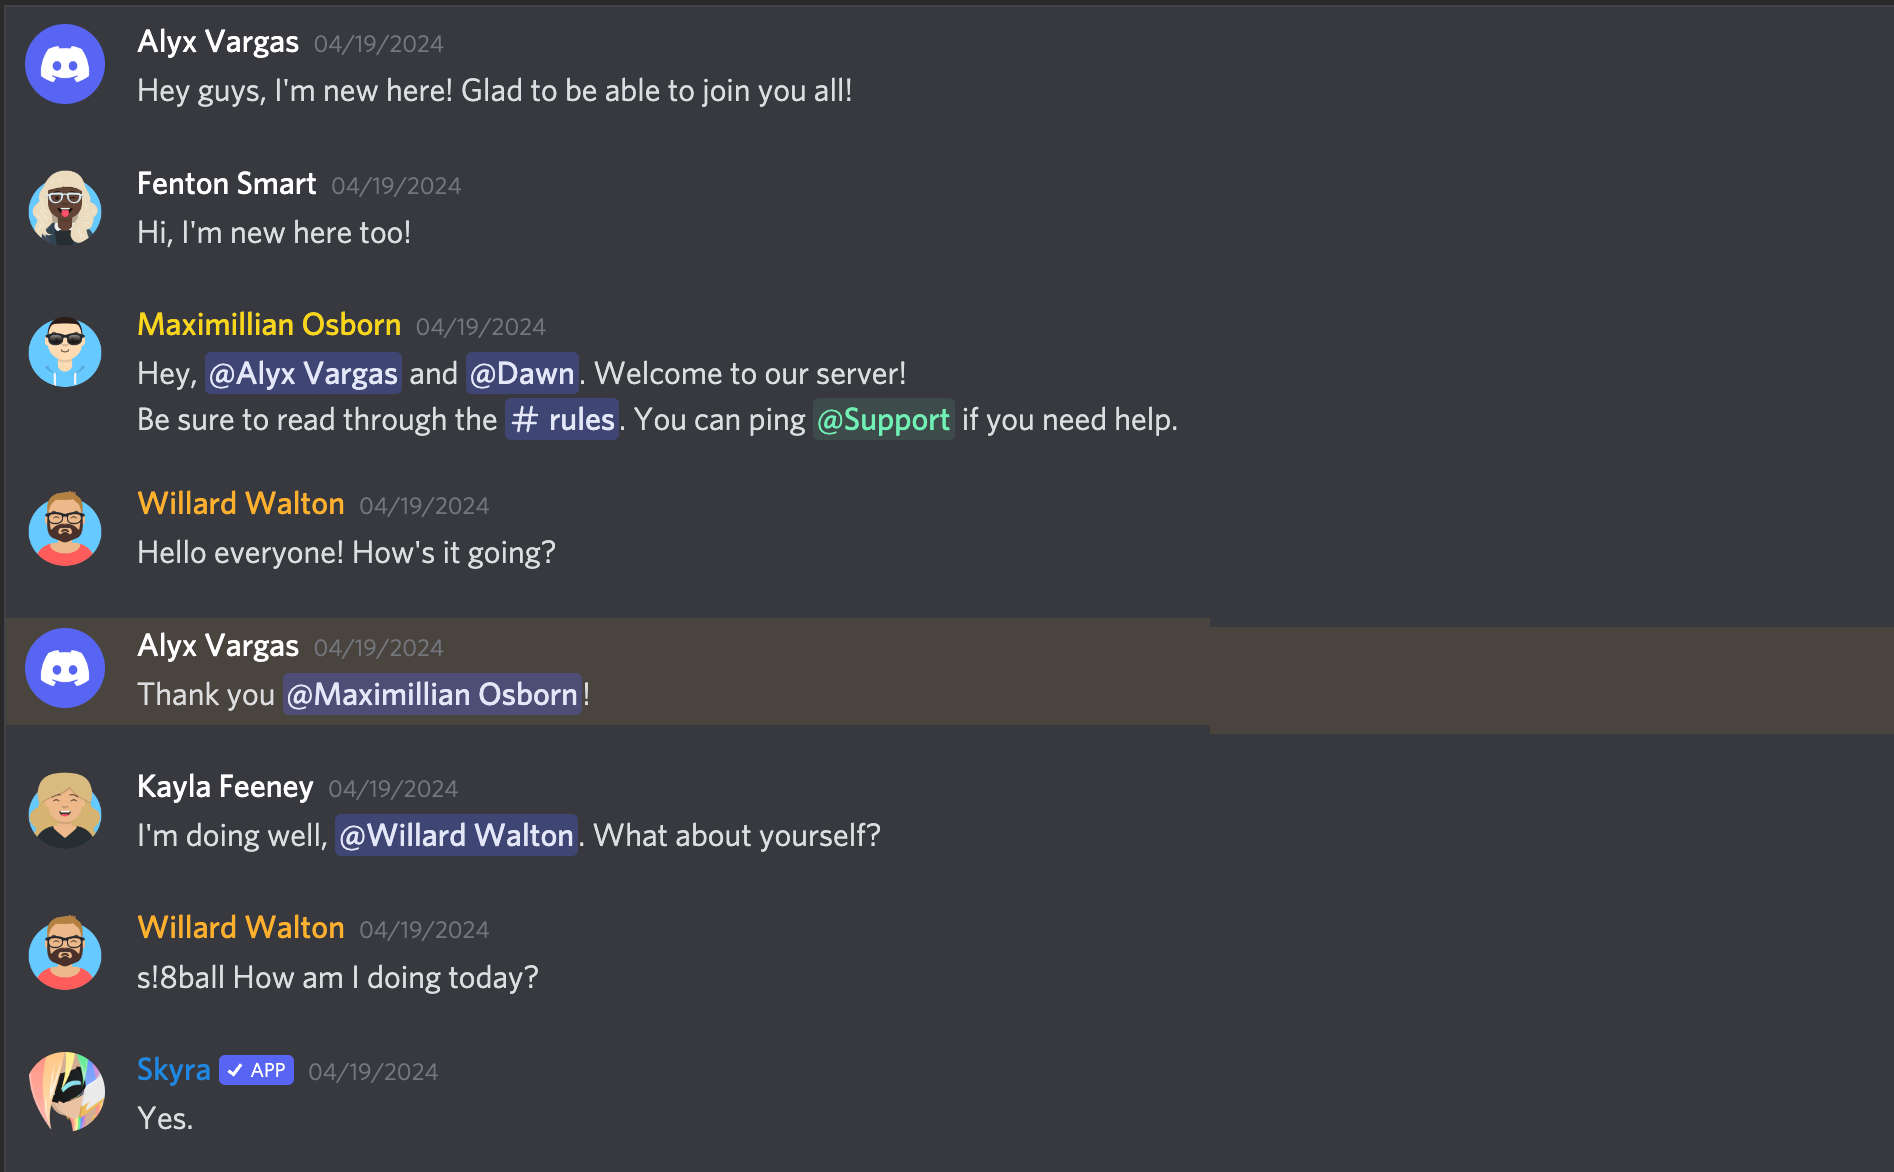This screenshot has width=1894, height=1172.
Task: Open Kayla Feeney's avatar
Action: coord(65,810)
